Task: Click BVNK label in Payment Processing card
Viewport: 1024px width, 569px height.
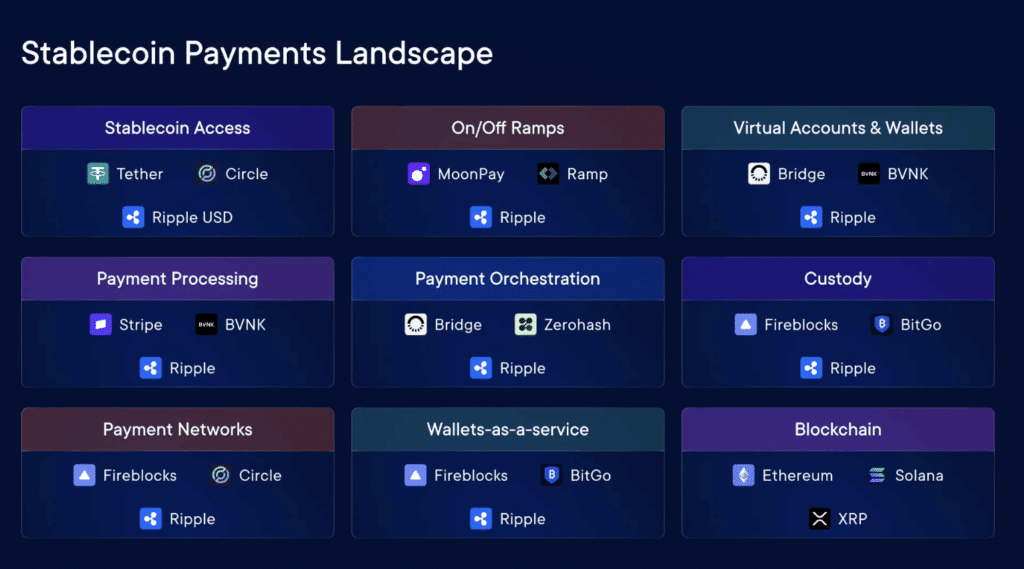Action: tap(246, 325)
